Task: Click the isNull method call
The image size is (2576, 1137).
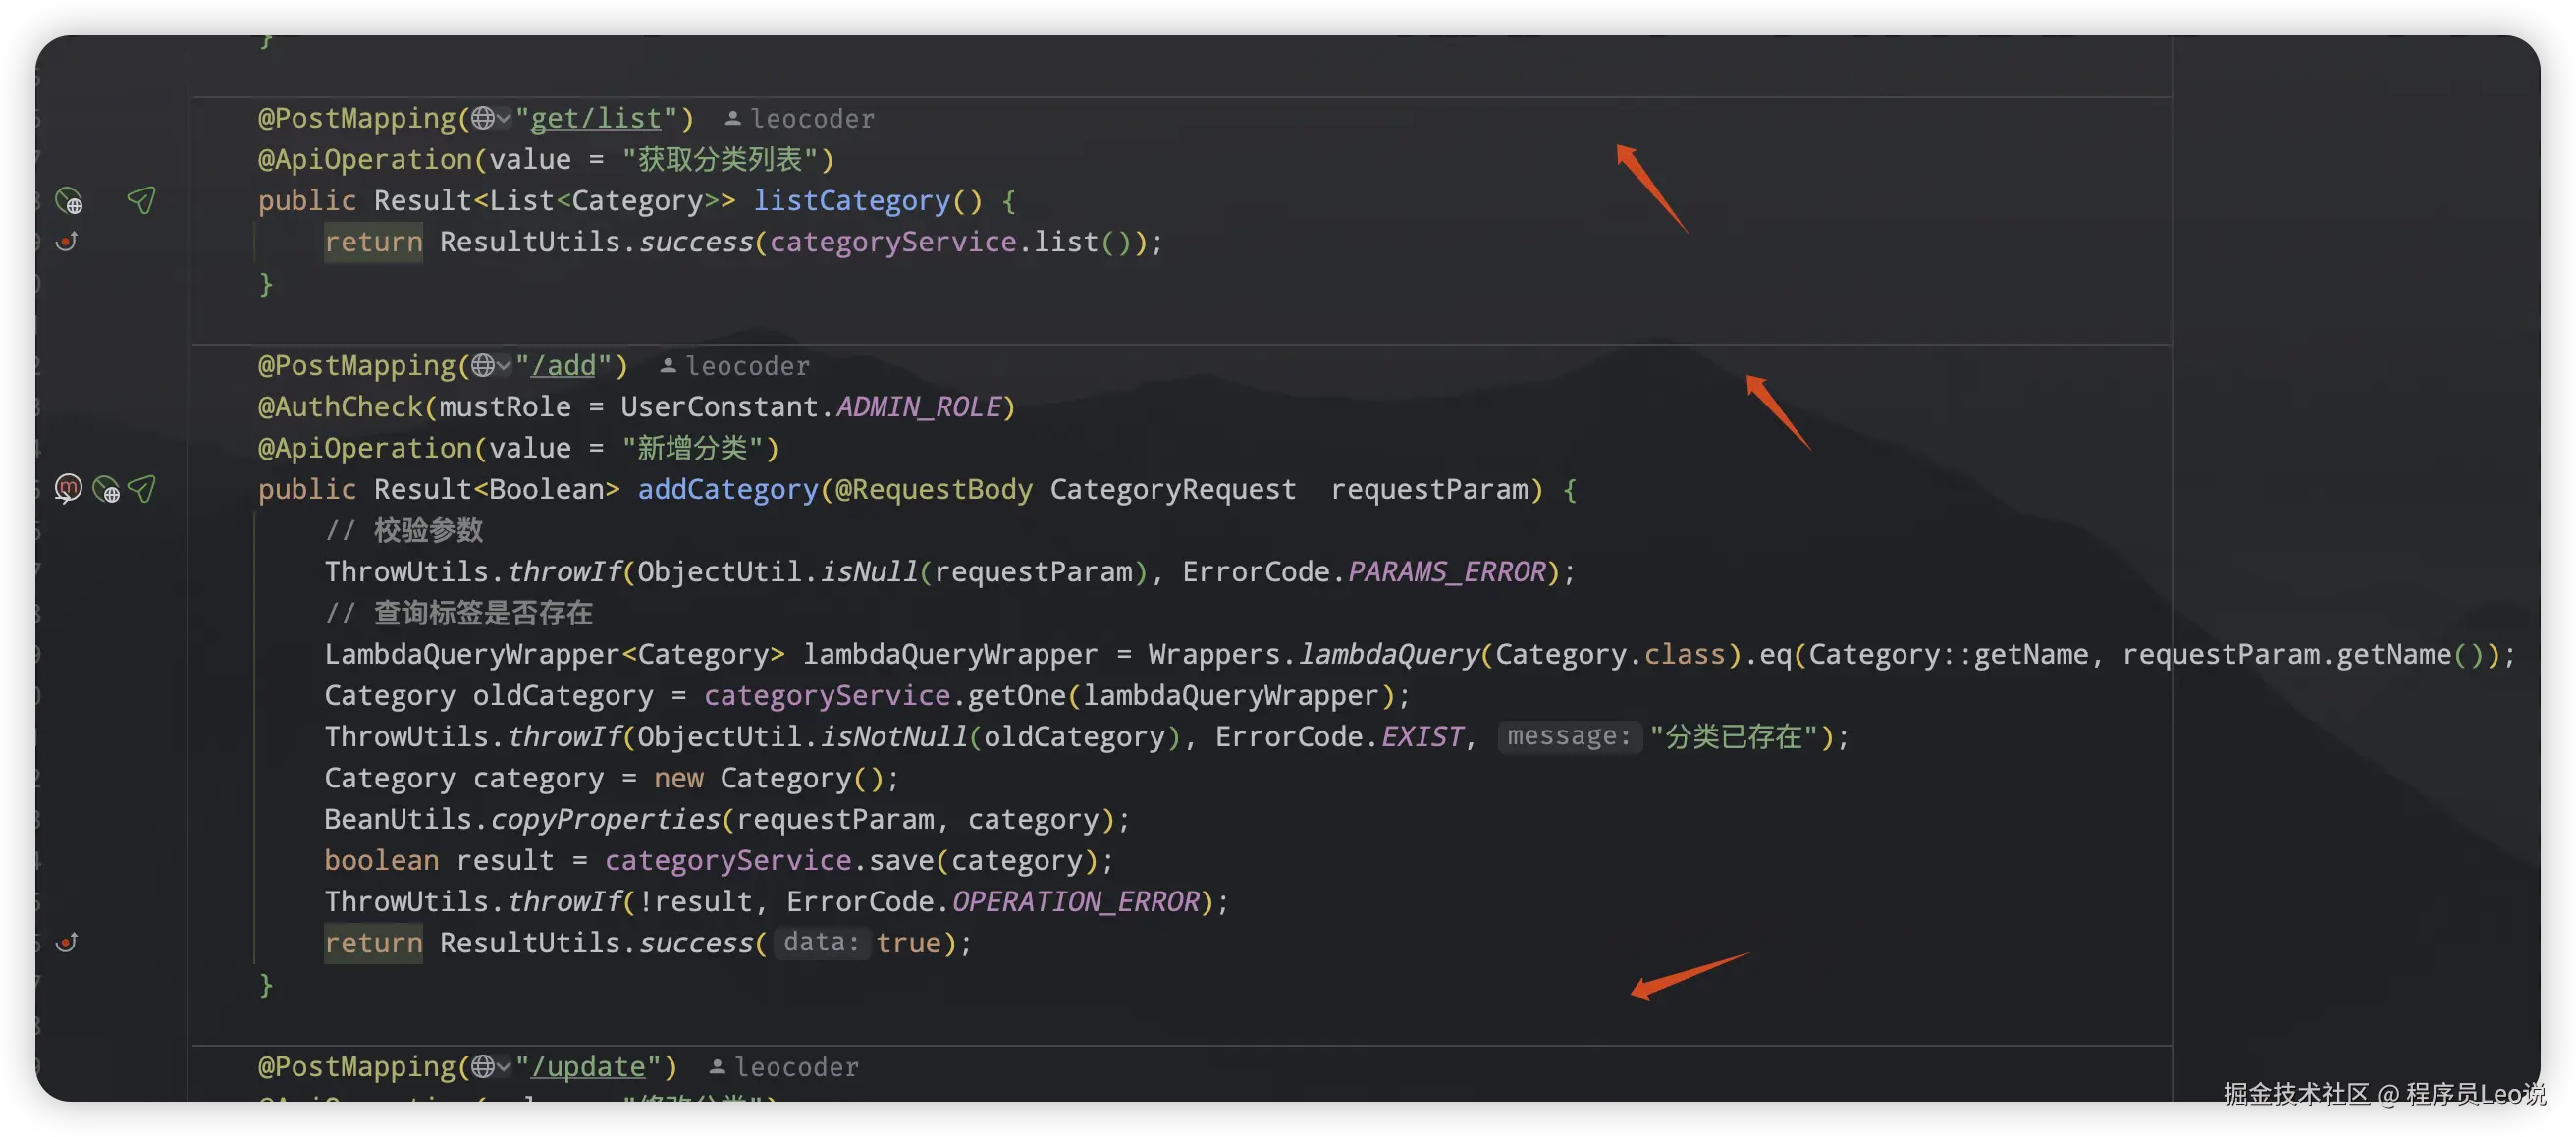Action: pos(867,571)
